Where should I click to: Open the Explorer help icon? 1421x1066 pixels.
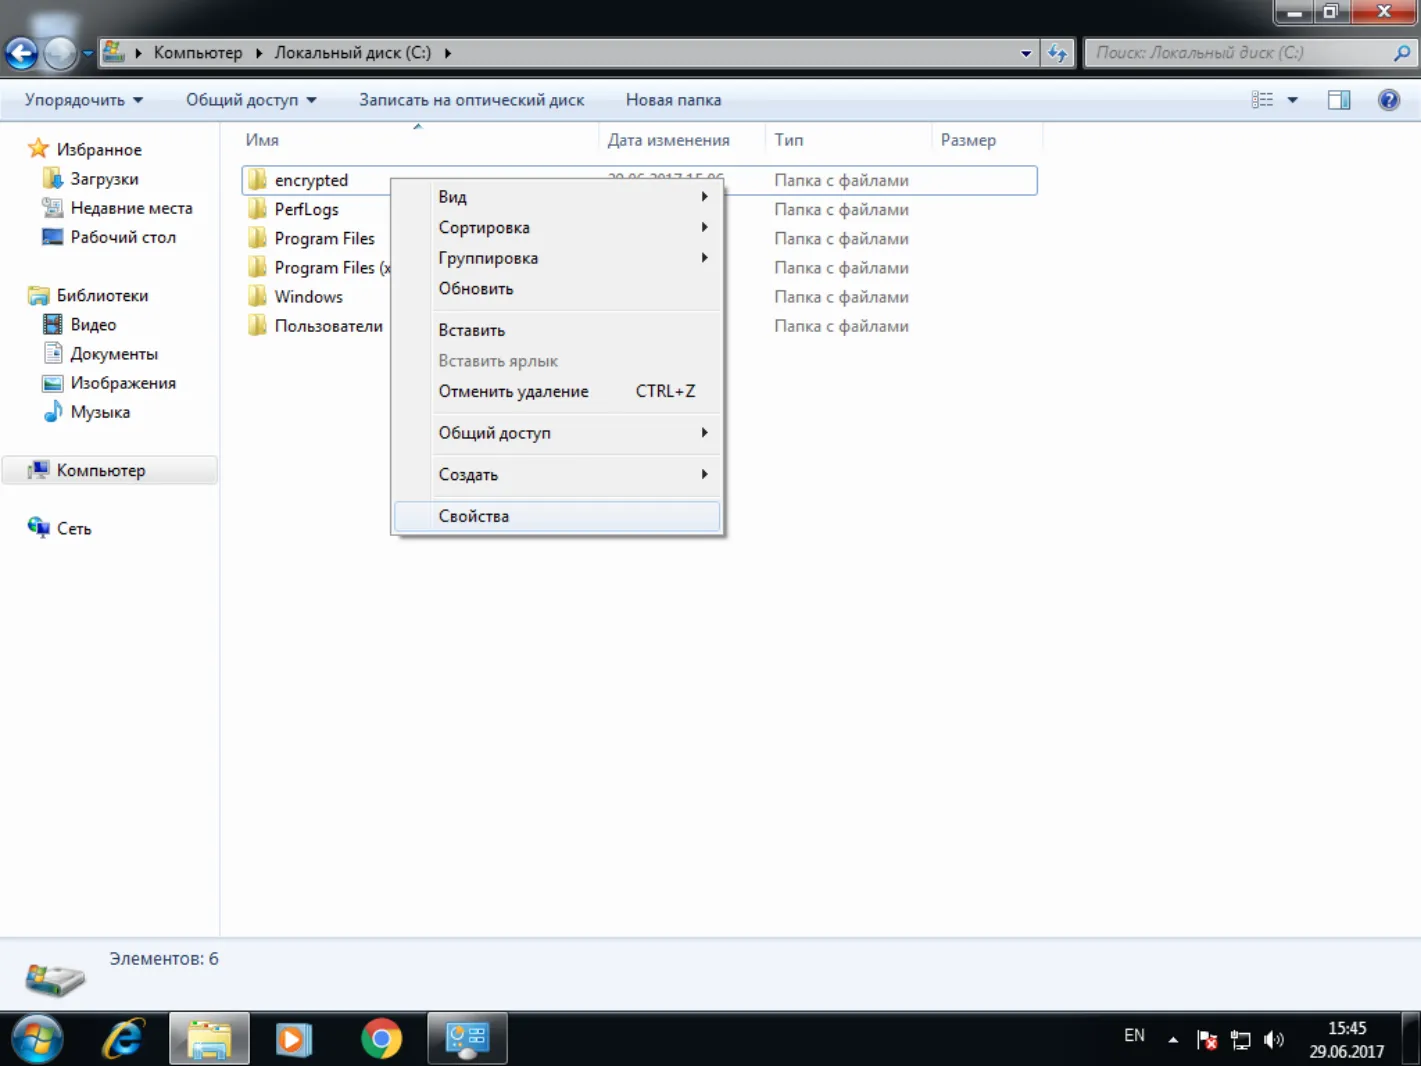coord(1388,100)
